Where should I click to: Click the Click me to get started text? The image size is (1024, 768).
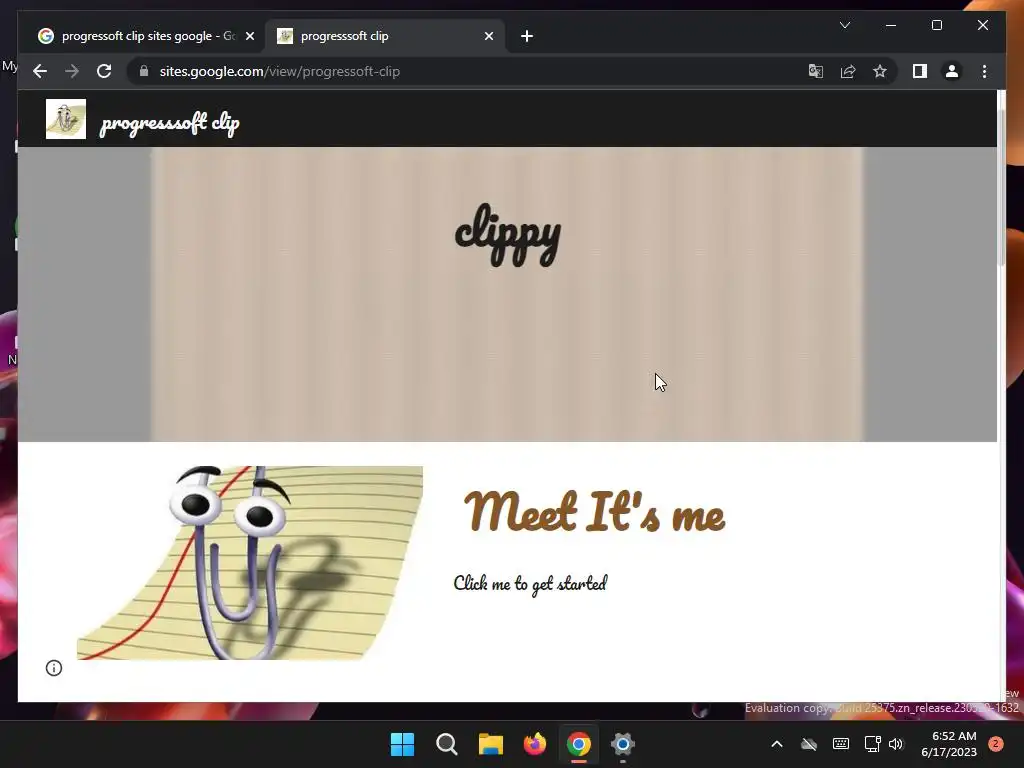(530, 583)
